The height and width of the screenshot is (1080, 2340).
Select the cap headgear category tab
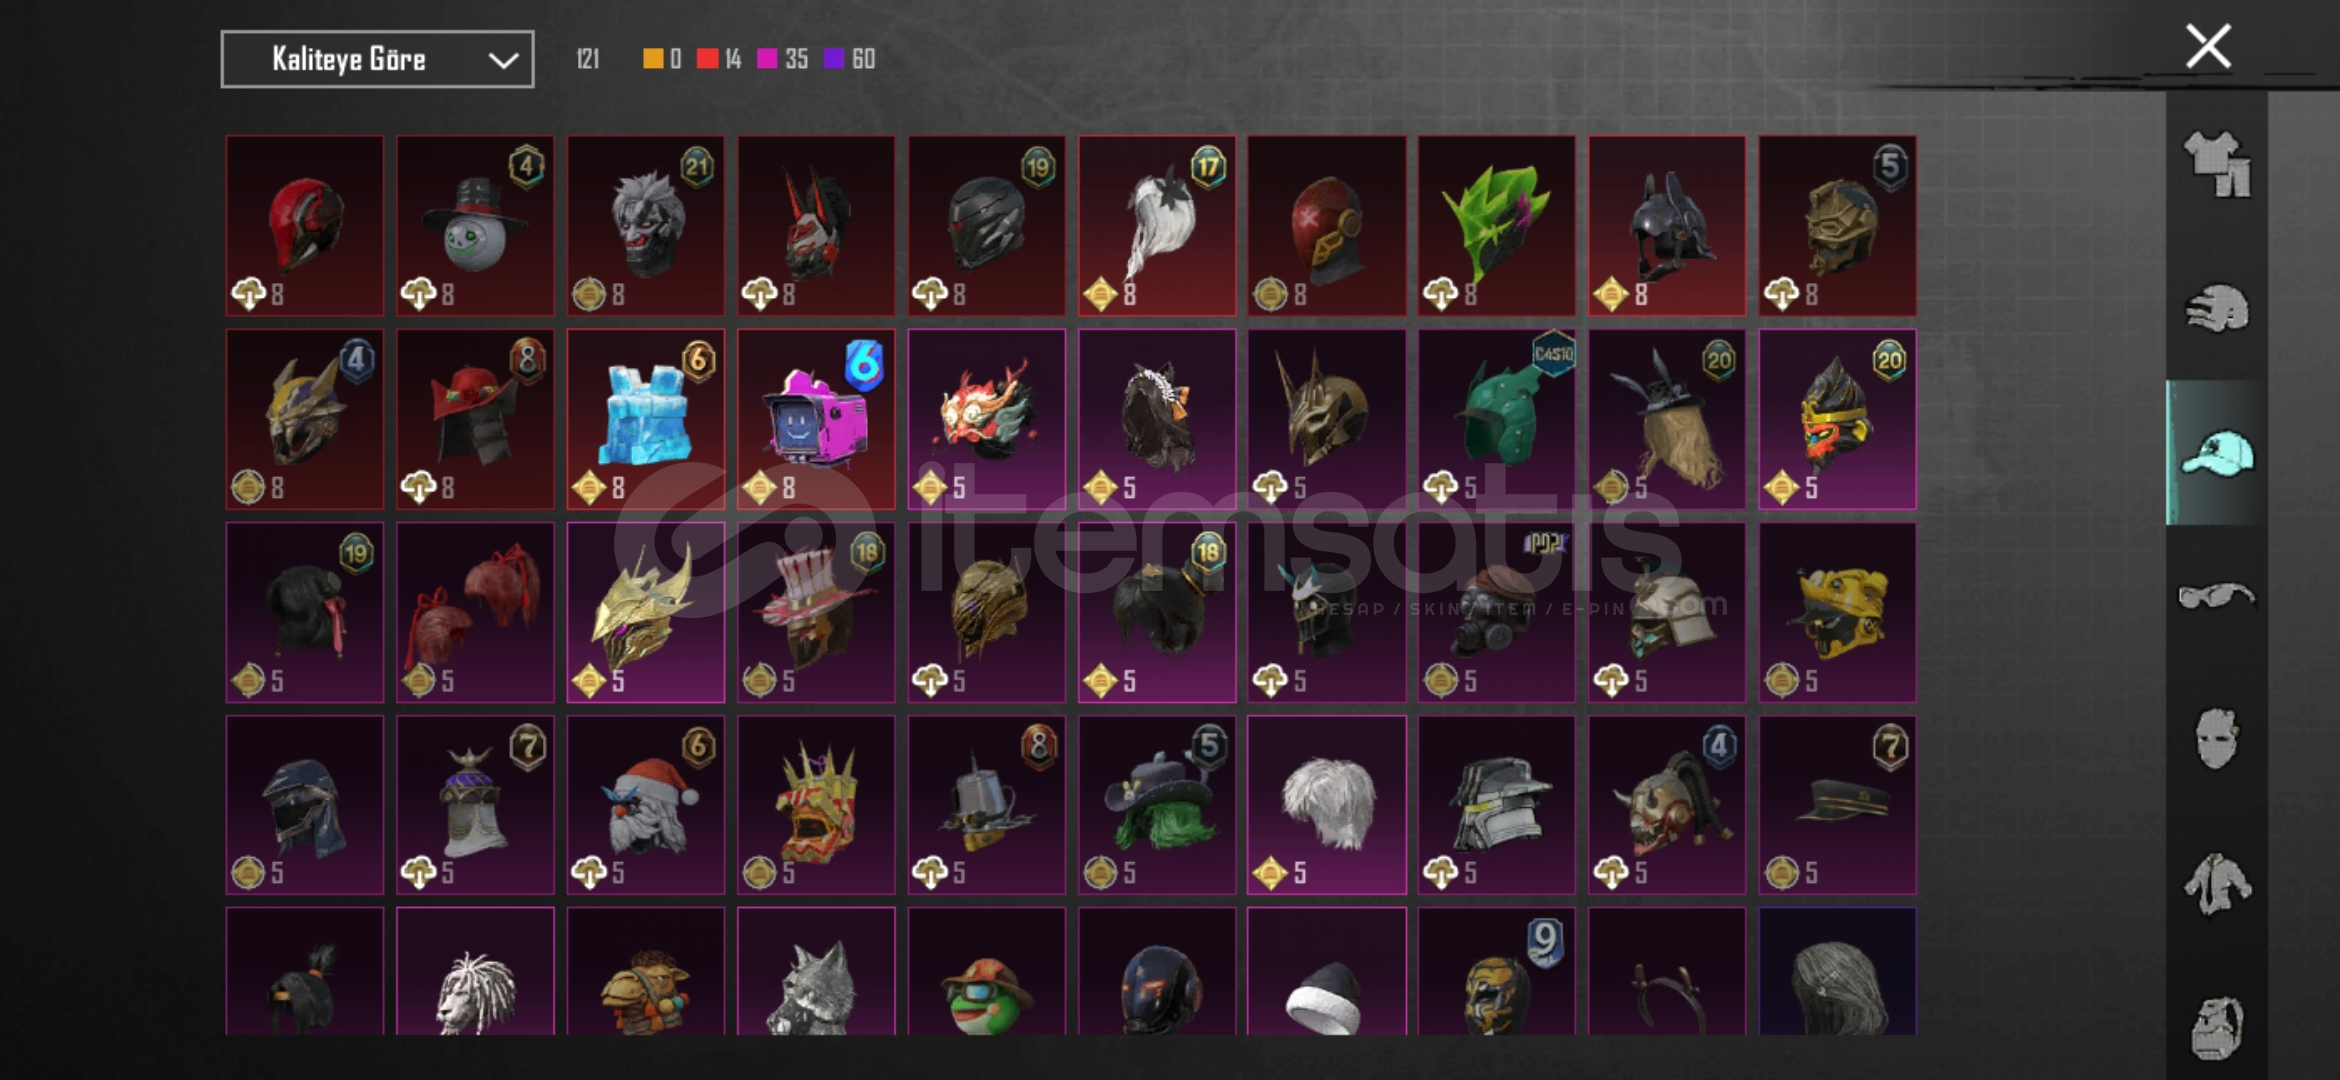(2217, 453)
